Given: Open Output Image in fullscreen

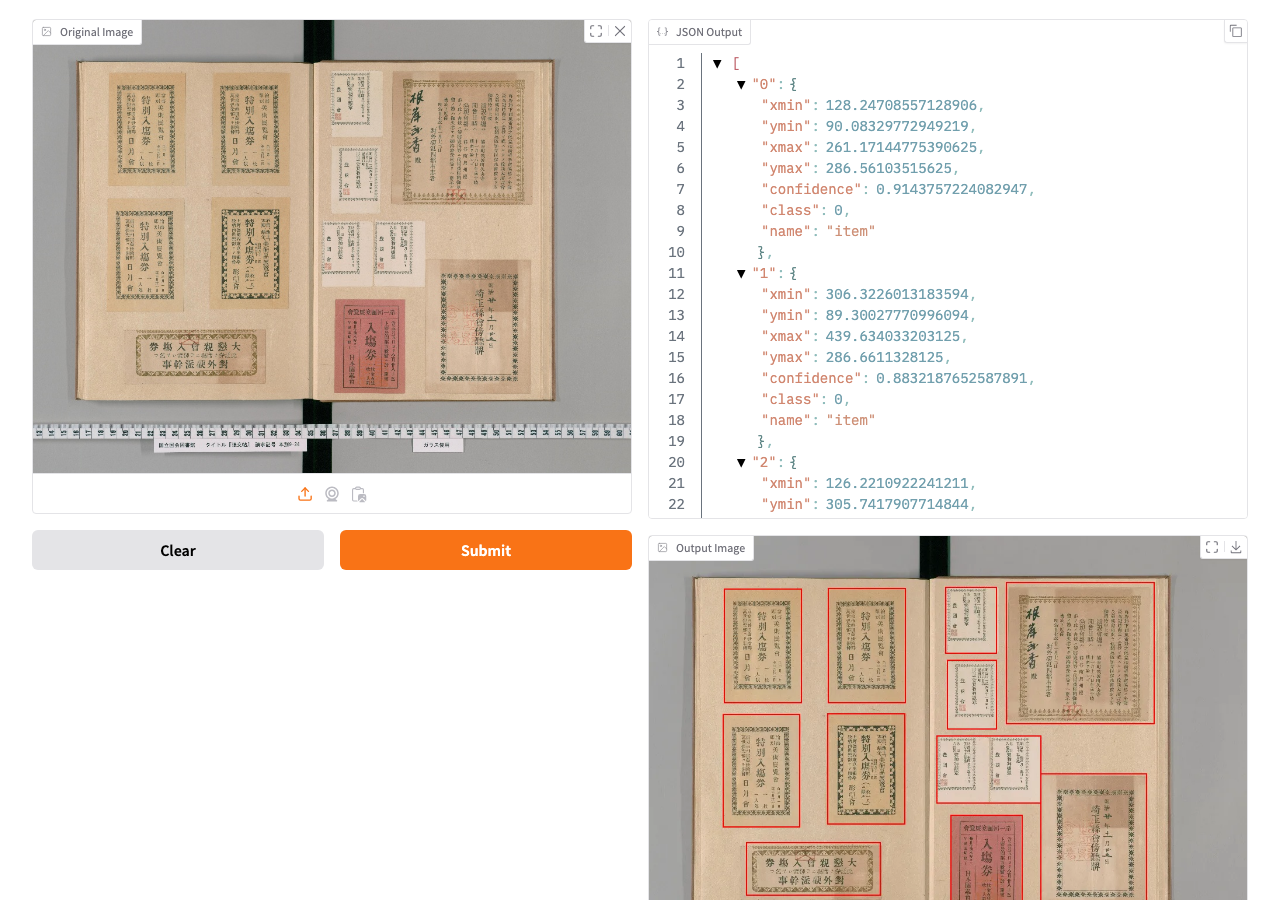Looking at the screenshot, I should 1212,547.
